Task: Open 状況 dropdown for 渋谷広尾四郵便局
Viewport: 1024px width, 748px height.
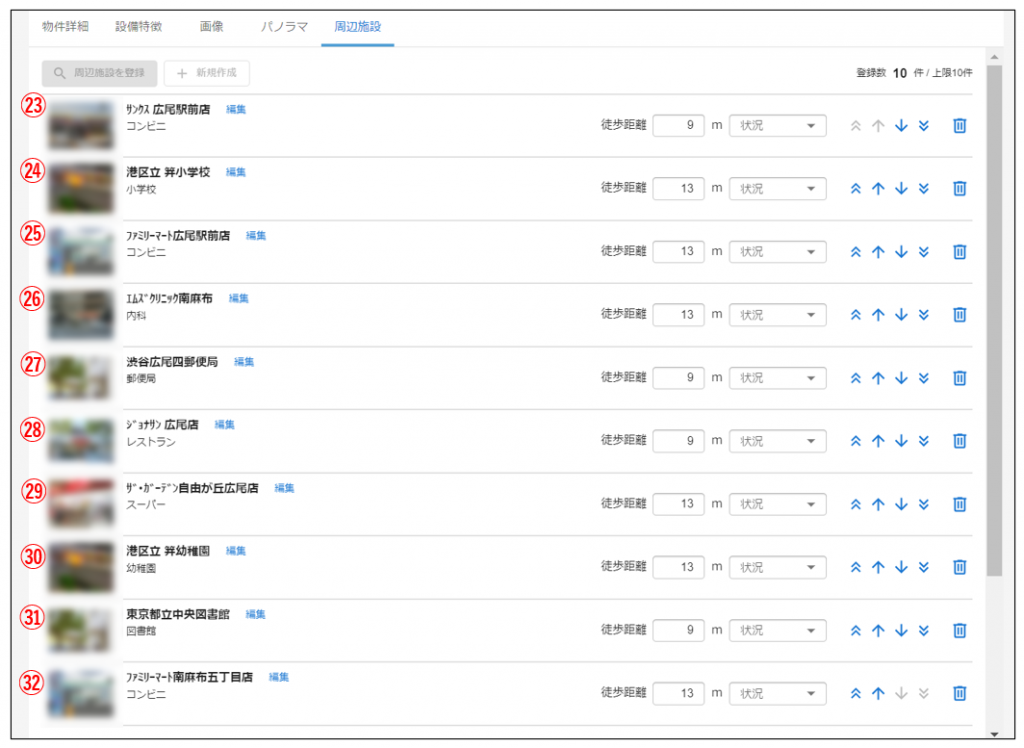Action: click(x=778, y=378)
